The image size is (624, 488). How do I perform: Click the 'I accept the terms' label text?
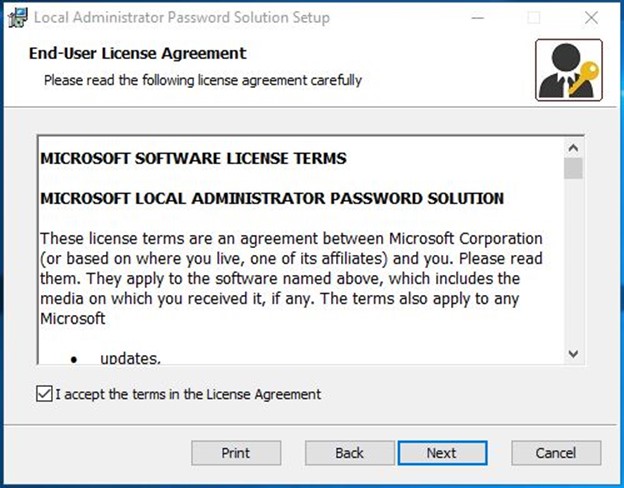(188, 394)
